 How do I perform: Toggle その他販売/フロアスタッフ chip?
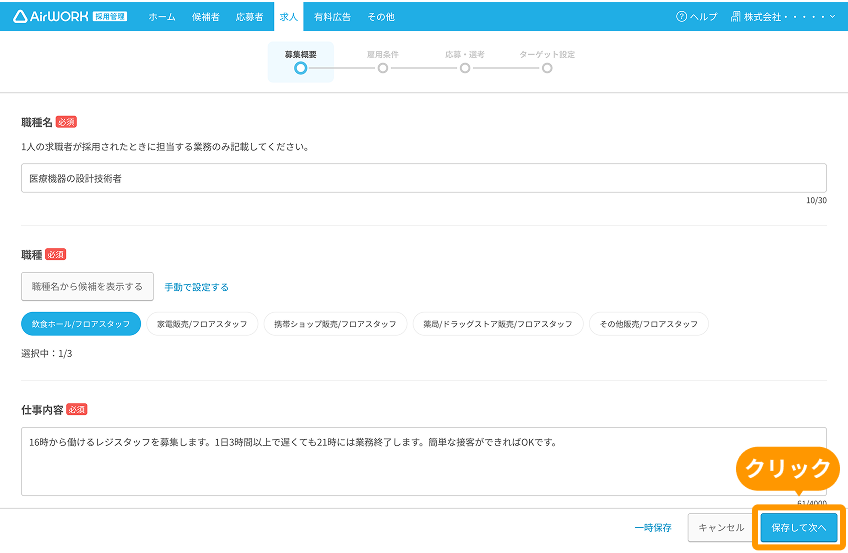point(648,324)
